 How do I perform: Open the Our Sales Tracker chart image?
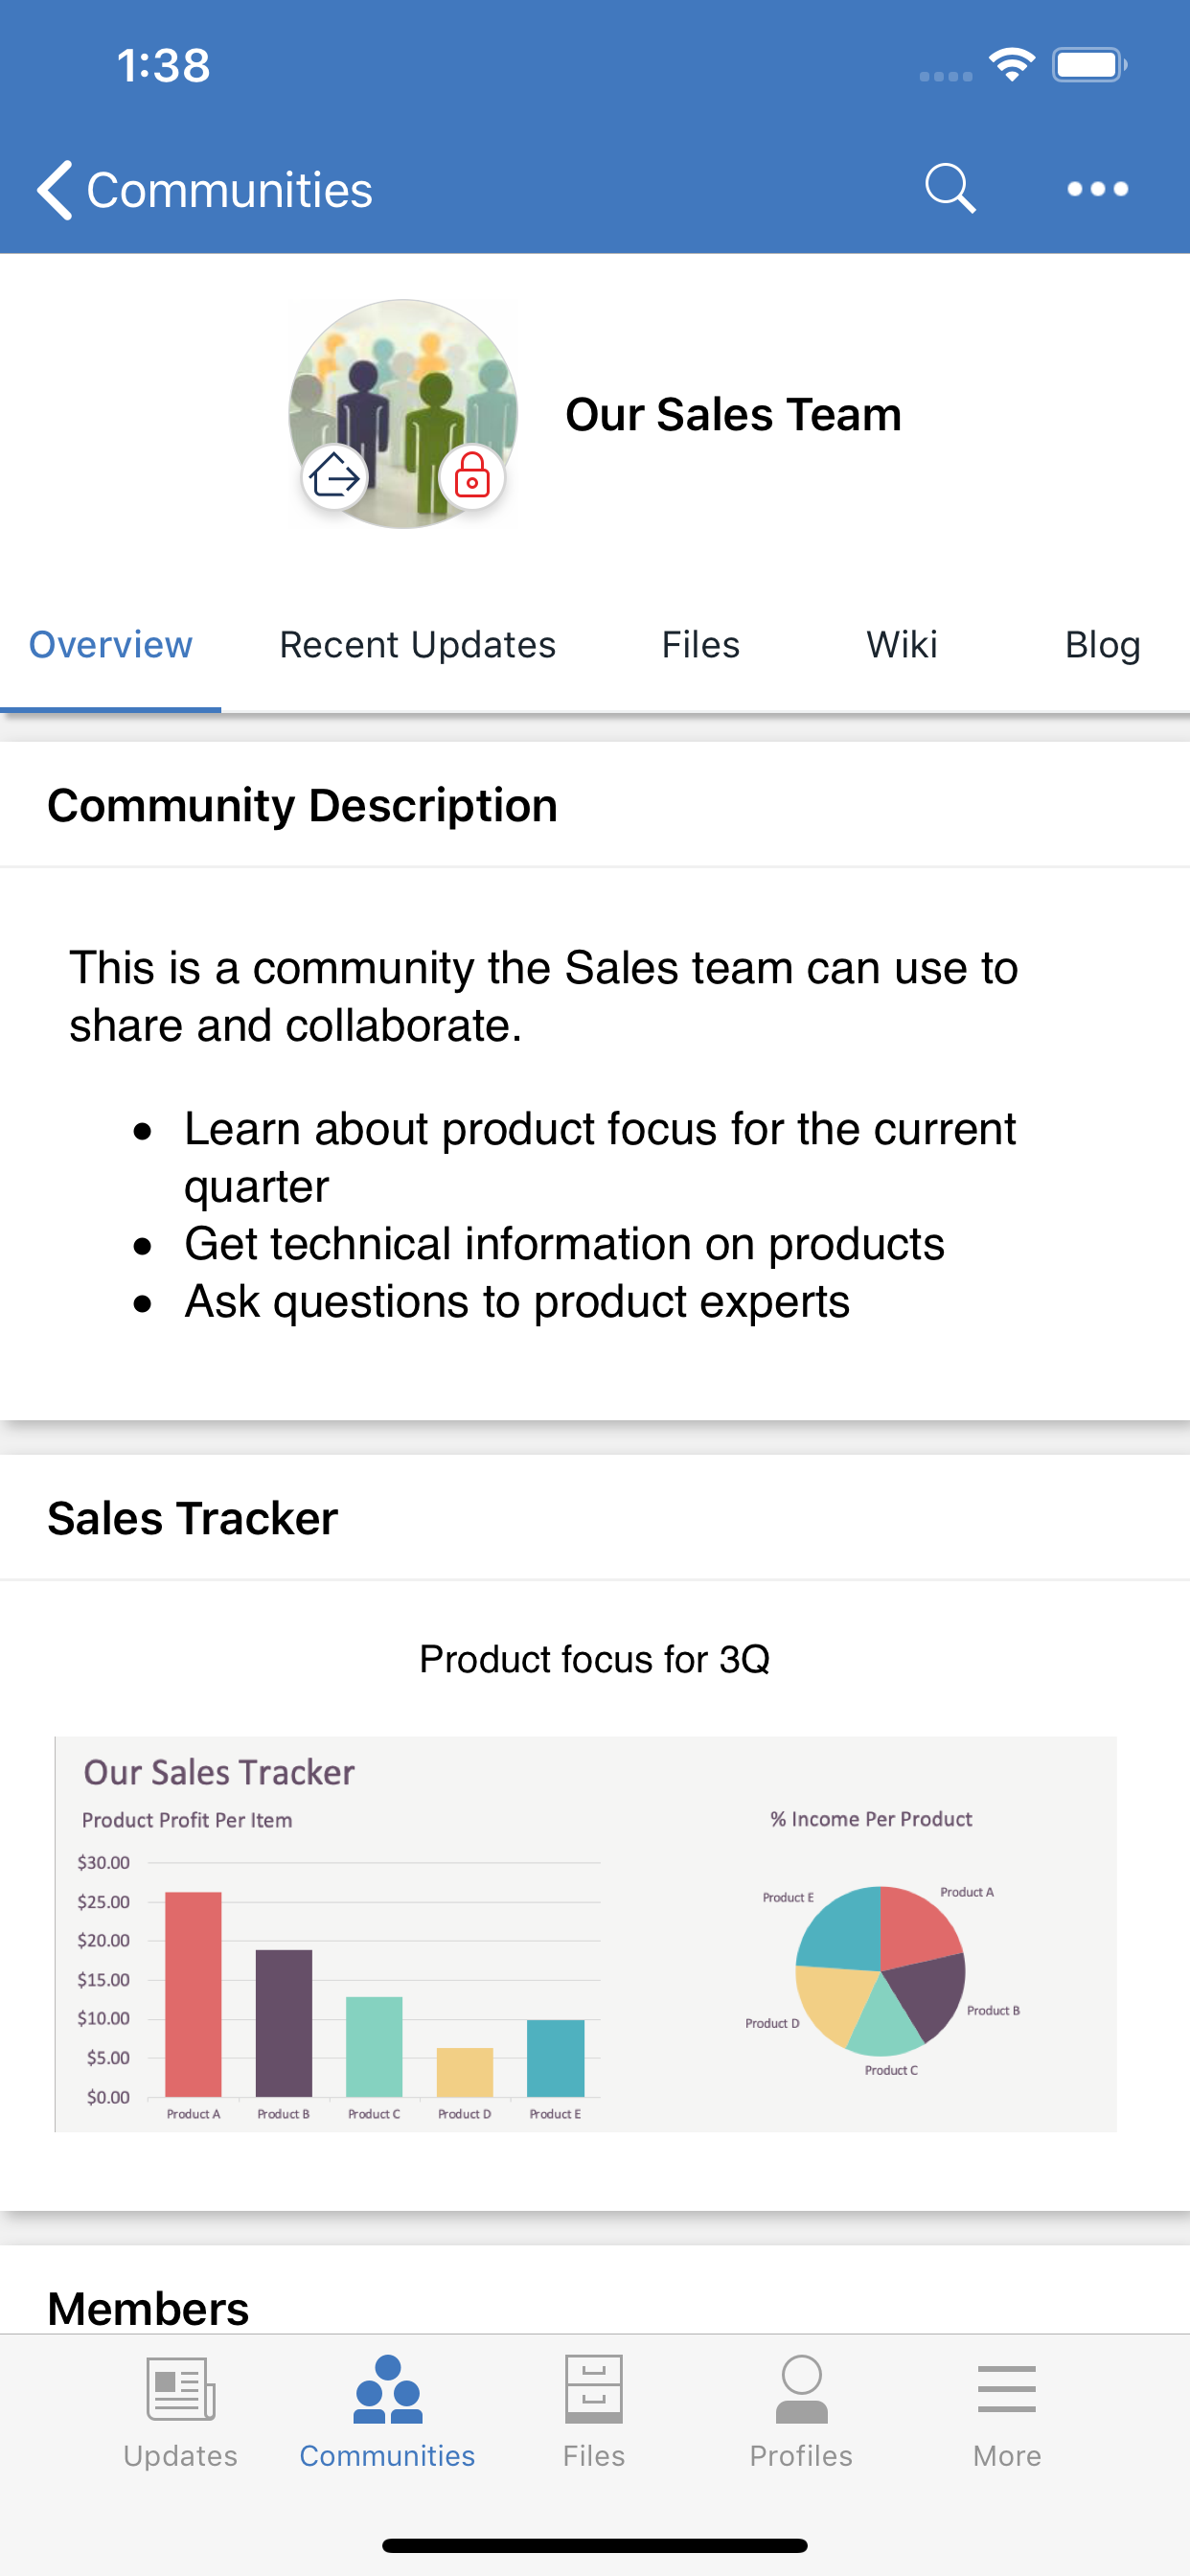tap(585, 1934)
